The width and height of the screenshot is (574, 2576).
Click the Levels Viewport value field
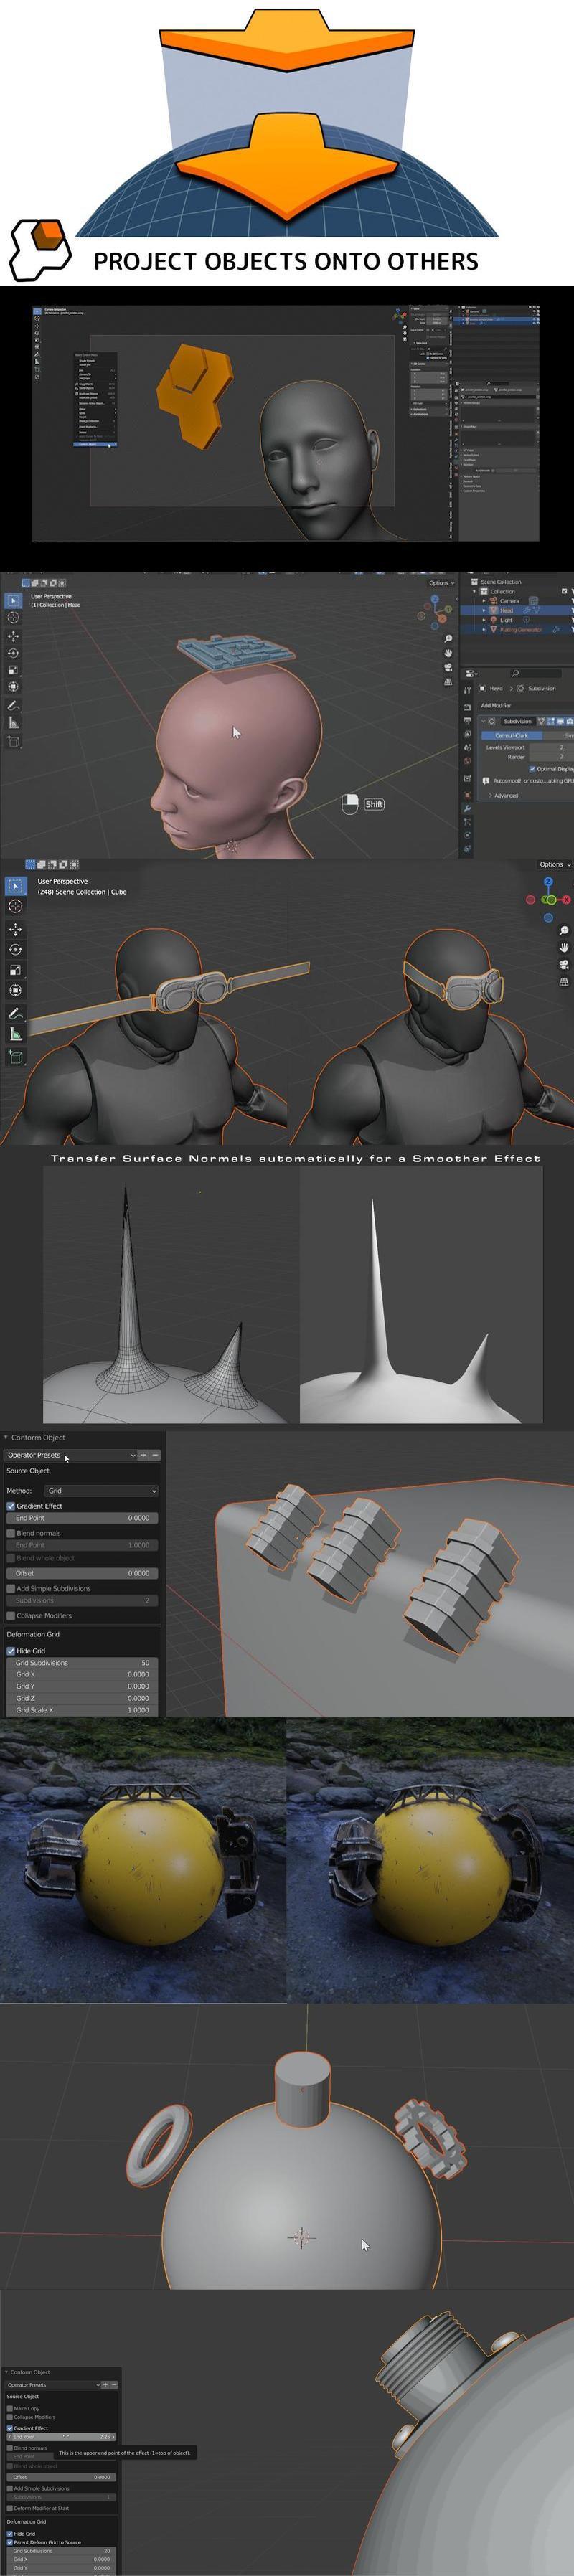[x=551, y=747]
